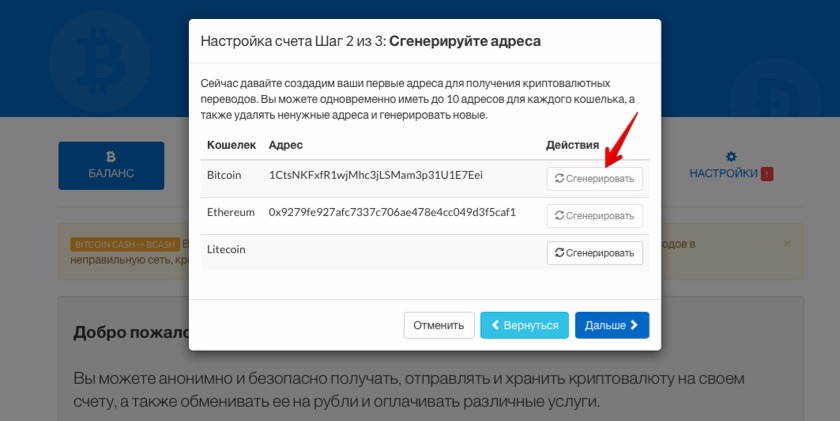Click the Litecoin wallet name cell
Image resolution: width=840 pixels, height=421 pixels.
[226, 250]
